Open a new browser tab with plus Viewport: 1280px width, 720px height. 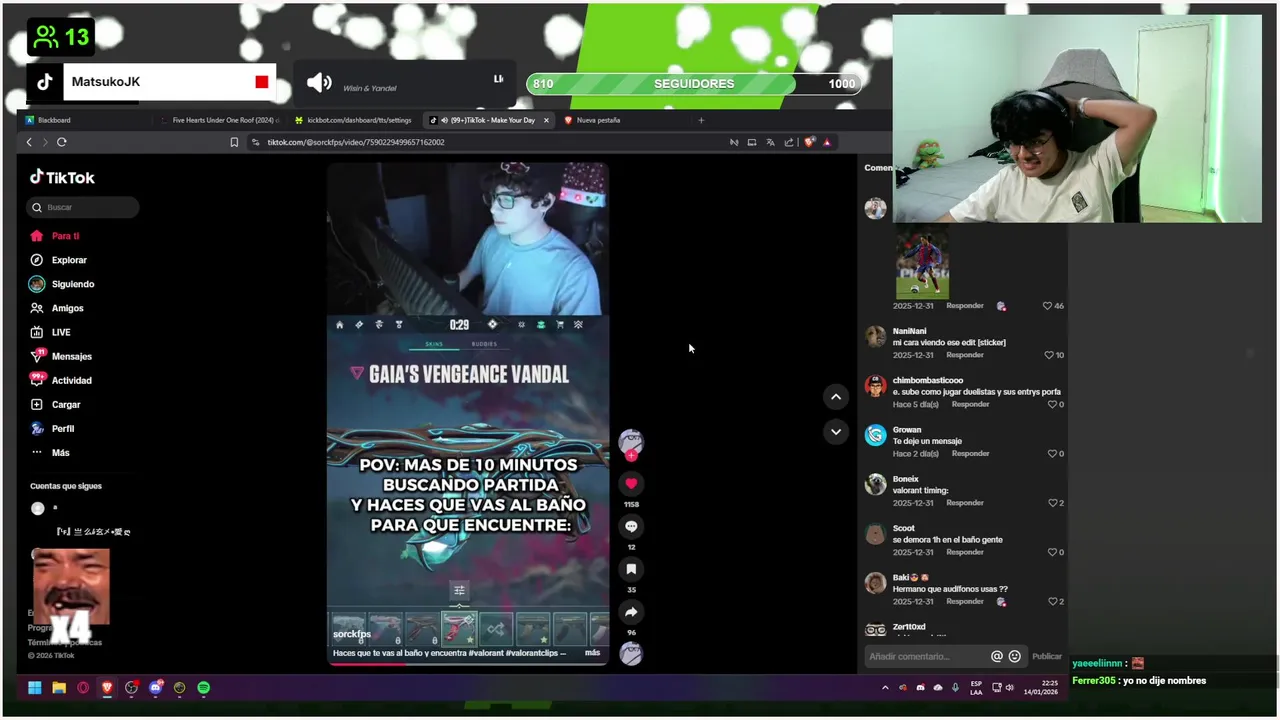(701, 120)
